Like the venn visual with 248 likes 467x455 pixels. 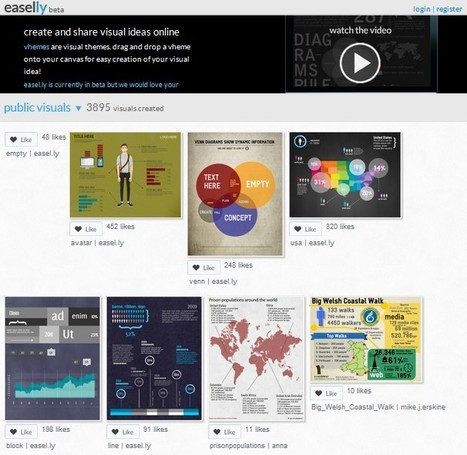coord(204,268)
